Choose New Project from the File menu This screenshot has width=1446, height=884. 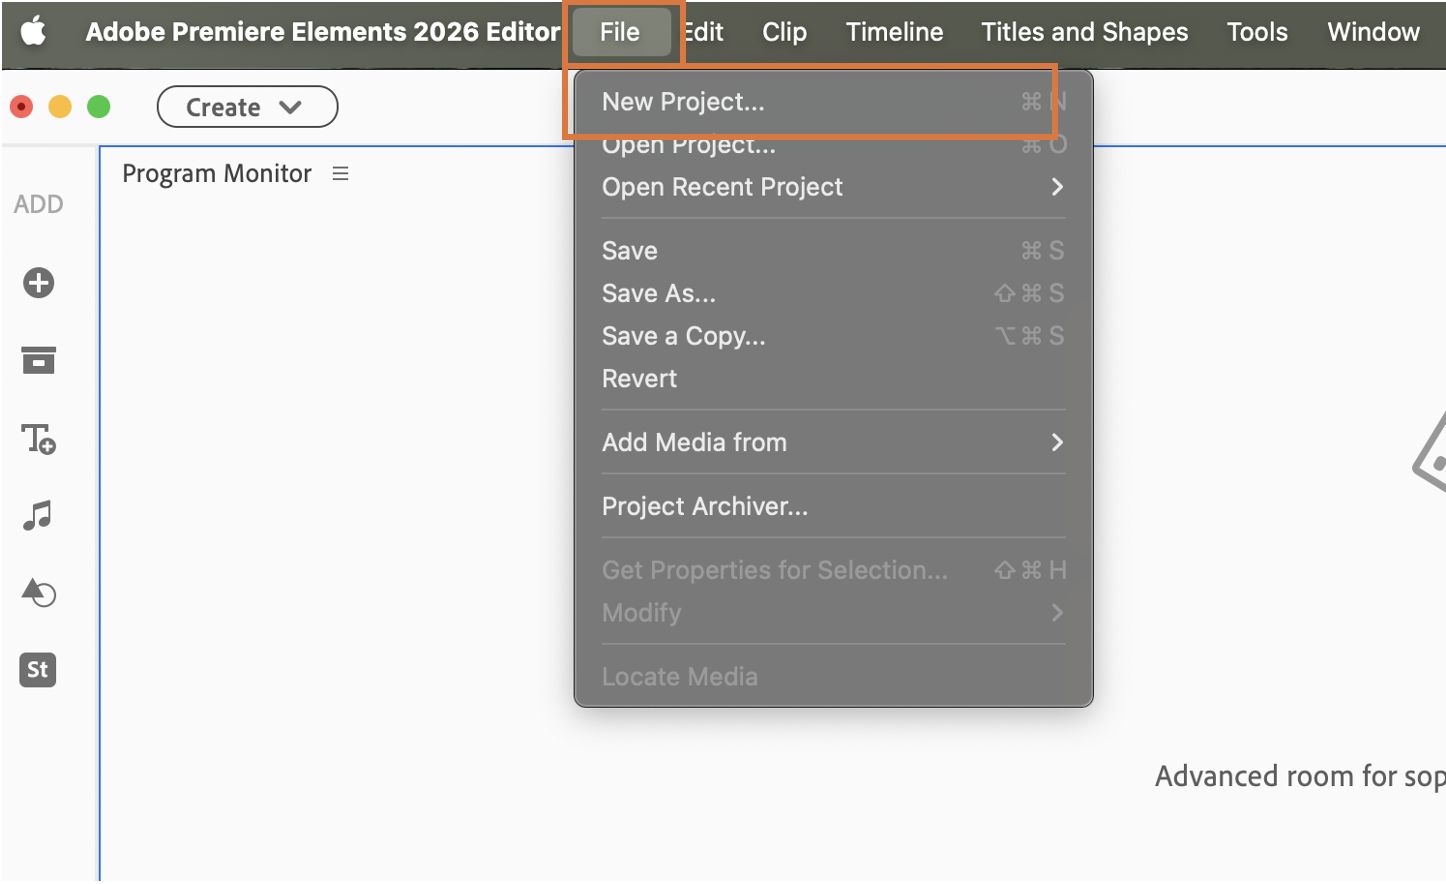click(x=684, y=102)
